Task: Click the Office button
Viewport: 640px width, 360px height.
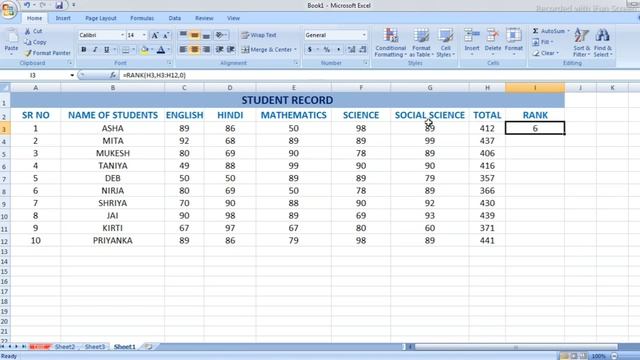Action: click(x=8, y=9)
